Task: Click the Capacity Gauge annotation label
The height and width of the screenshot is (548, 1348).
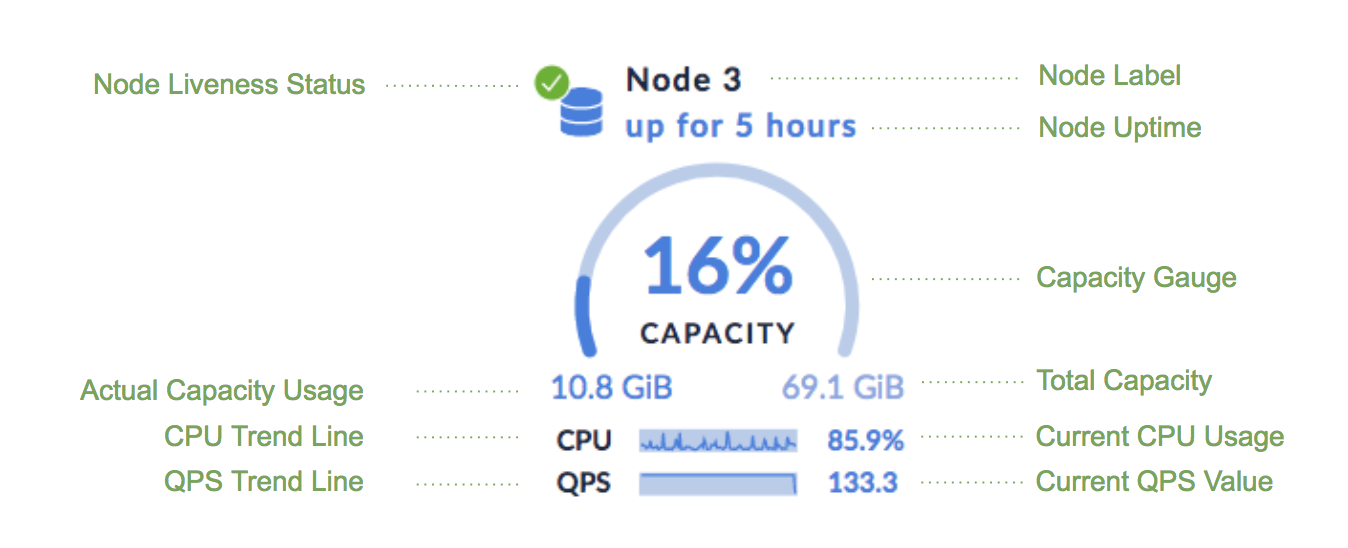Action: (x=1136, y=278)
